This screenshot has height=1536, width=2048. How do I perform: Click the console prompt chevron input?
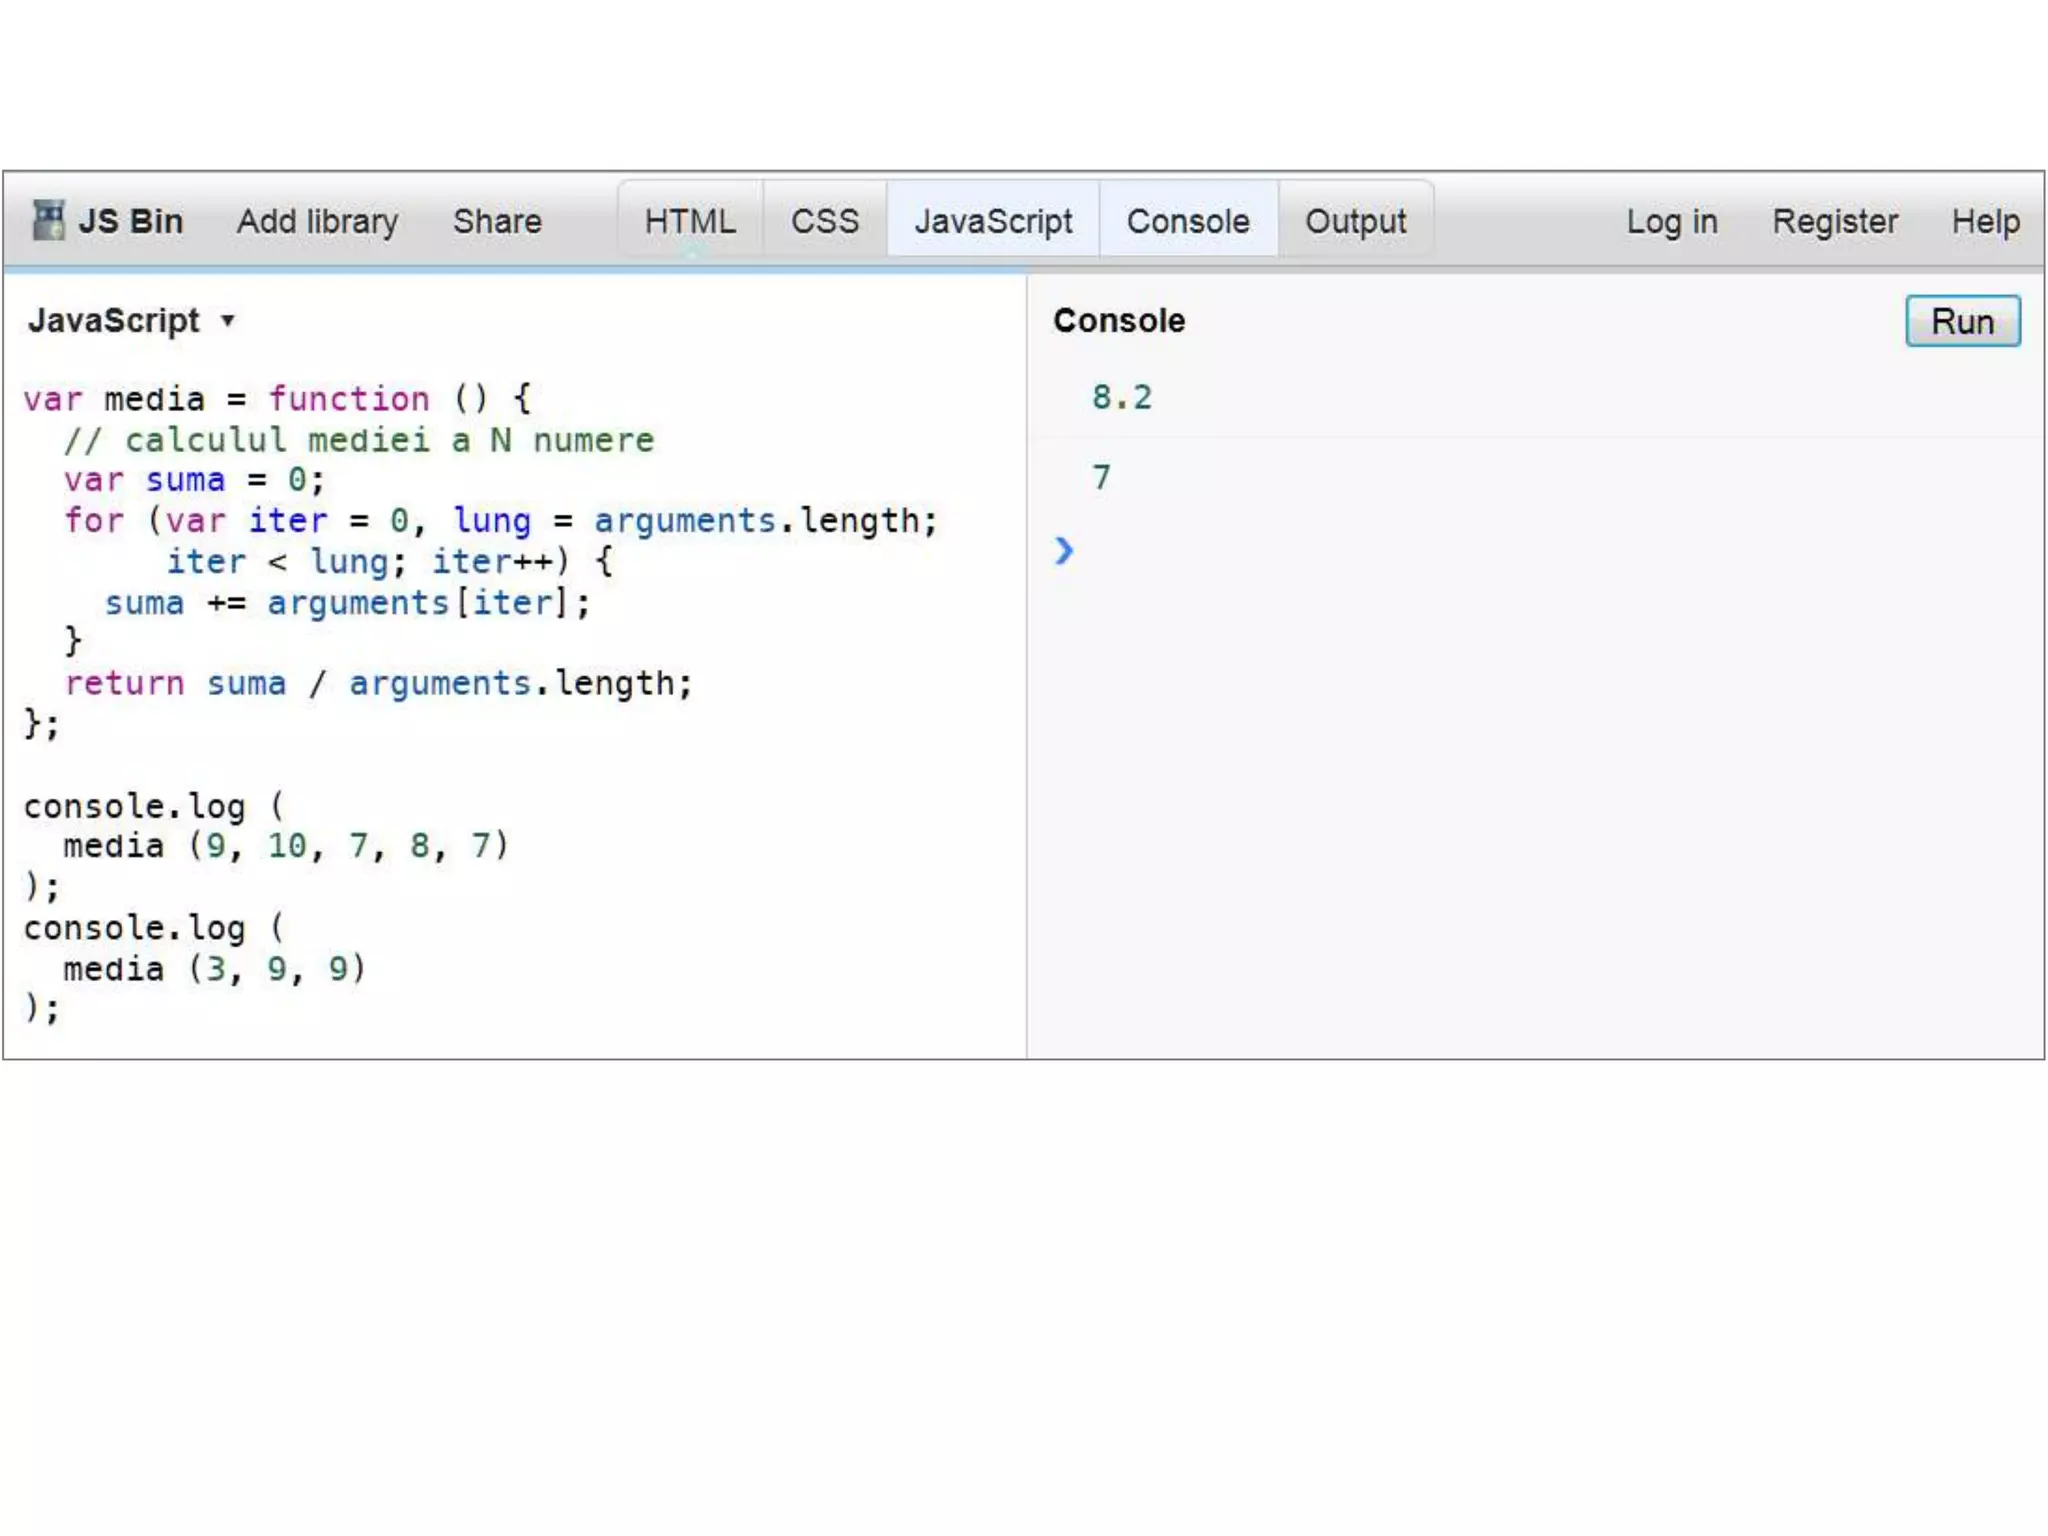tap(1064, 550)
